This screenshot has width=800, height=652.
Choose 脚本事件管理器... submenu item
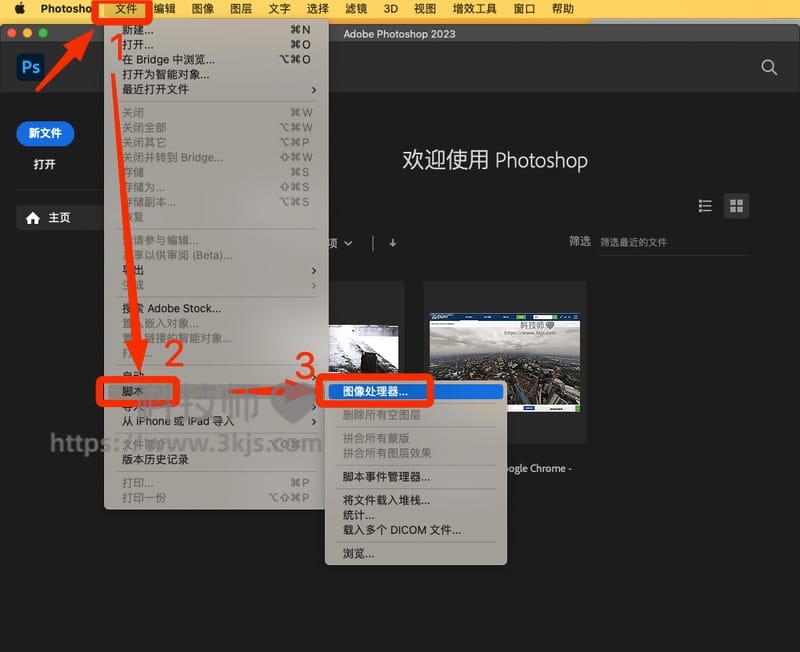click(x=415, y=477)
